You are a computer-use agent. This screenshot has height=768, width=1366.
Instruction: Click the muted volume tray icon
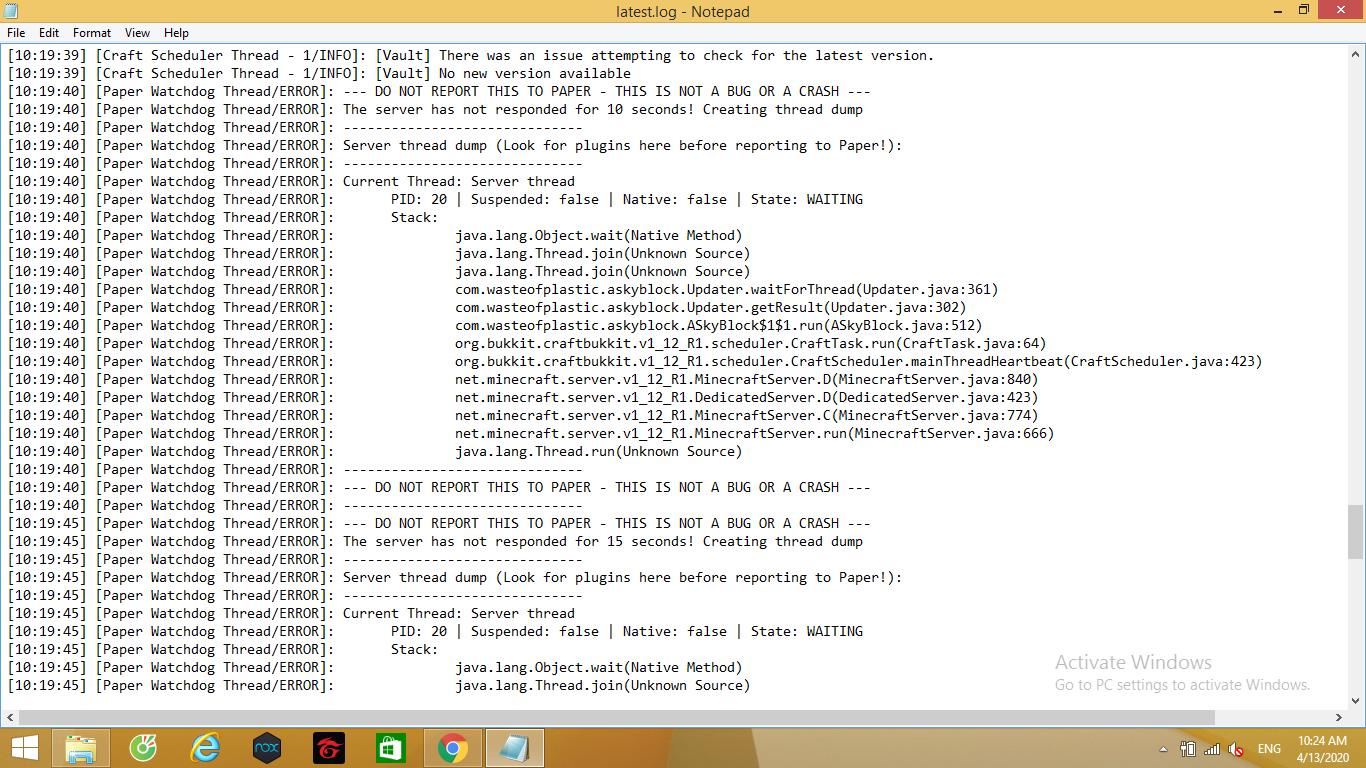pos(1236,749)
